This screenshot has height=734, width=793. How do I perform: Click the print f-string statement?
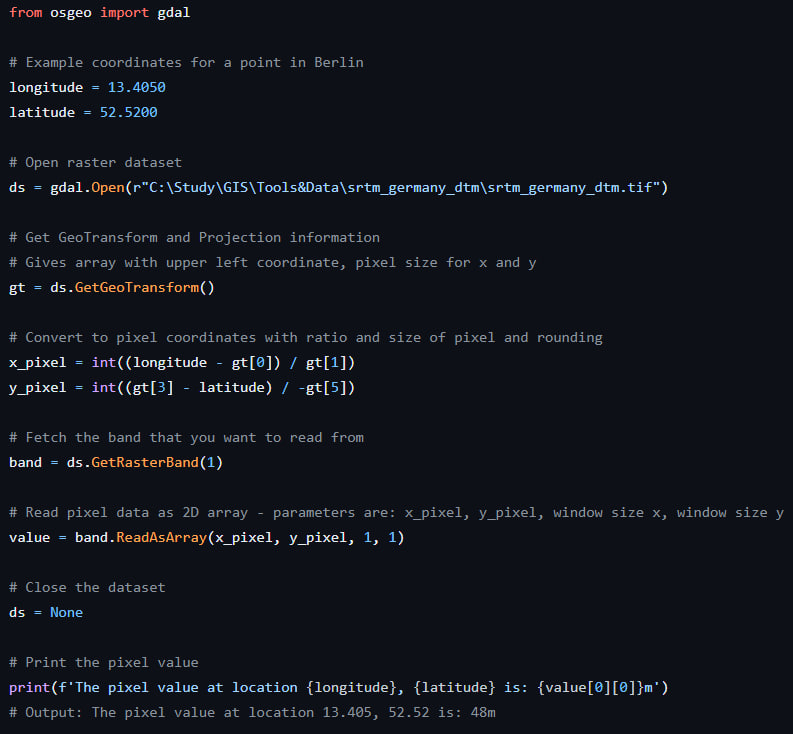tap(339, 687)
